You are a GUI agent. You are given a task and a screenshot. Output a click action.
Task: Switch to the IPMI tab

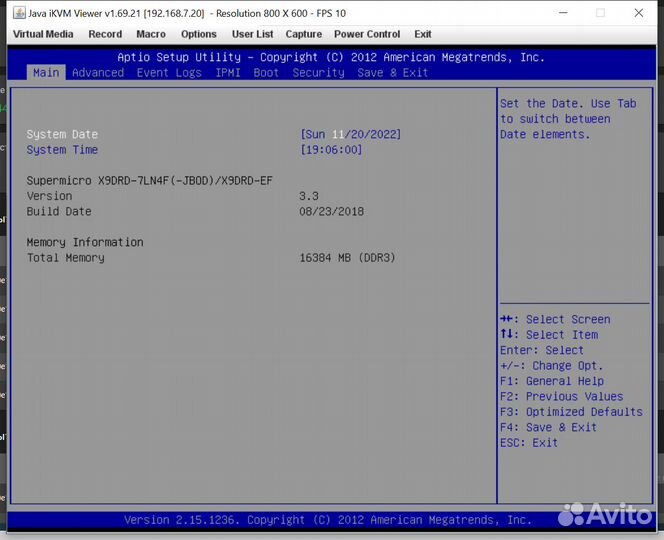tap(228, 72)
